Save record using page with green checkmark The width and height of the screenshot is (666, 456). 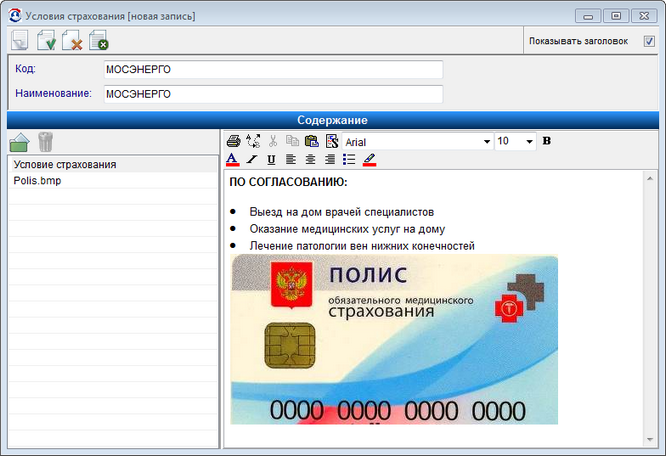46,40
